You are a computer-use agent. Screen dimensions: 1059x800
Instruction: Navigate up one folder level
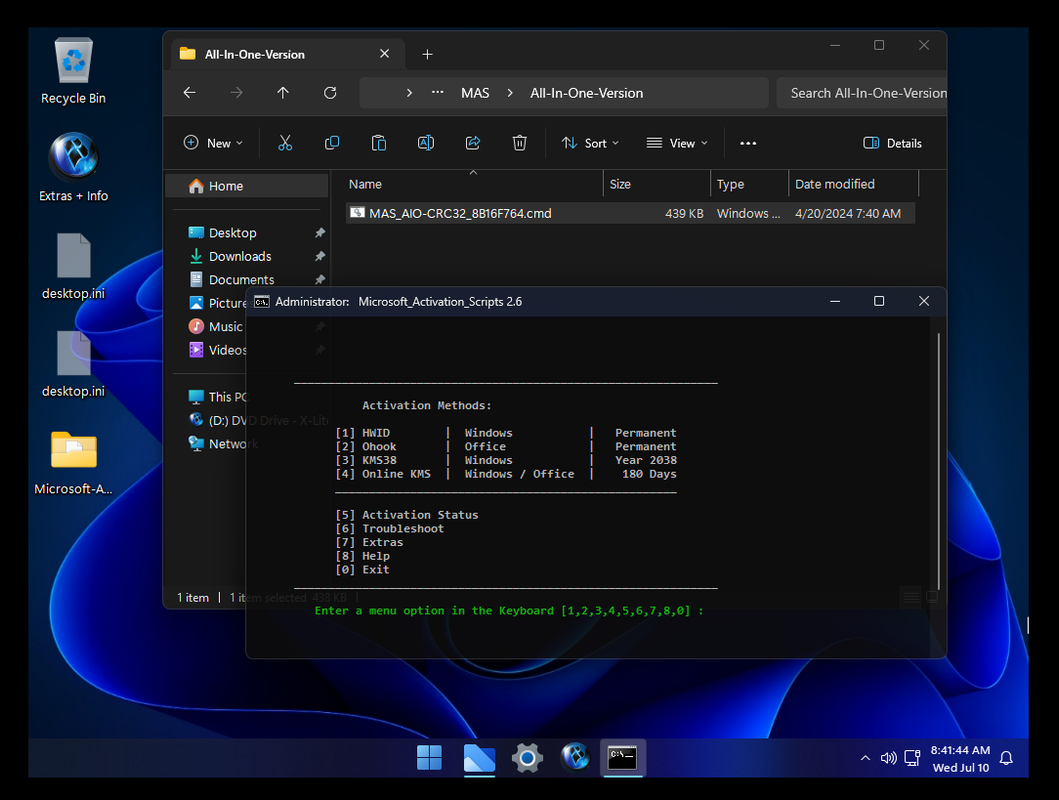(283, 93)
